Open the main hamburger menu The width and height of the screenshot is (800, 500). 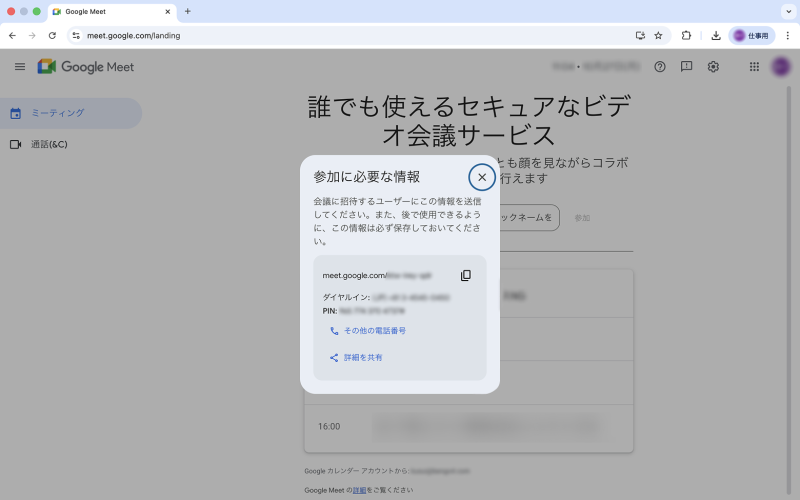click(x=20, y=67)
